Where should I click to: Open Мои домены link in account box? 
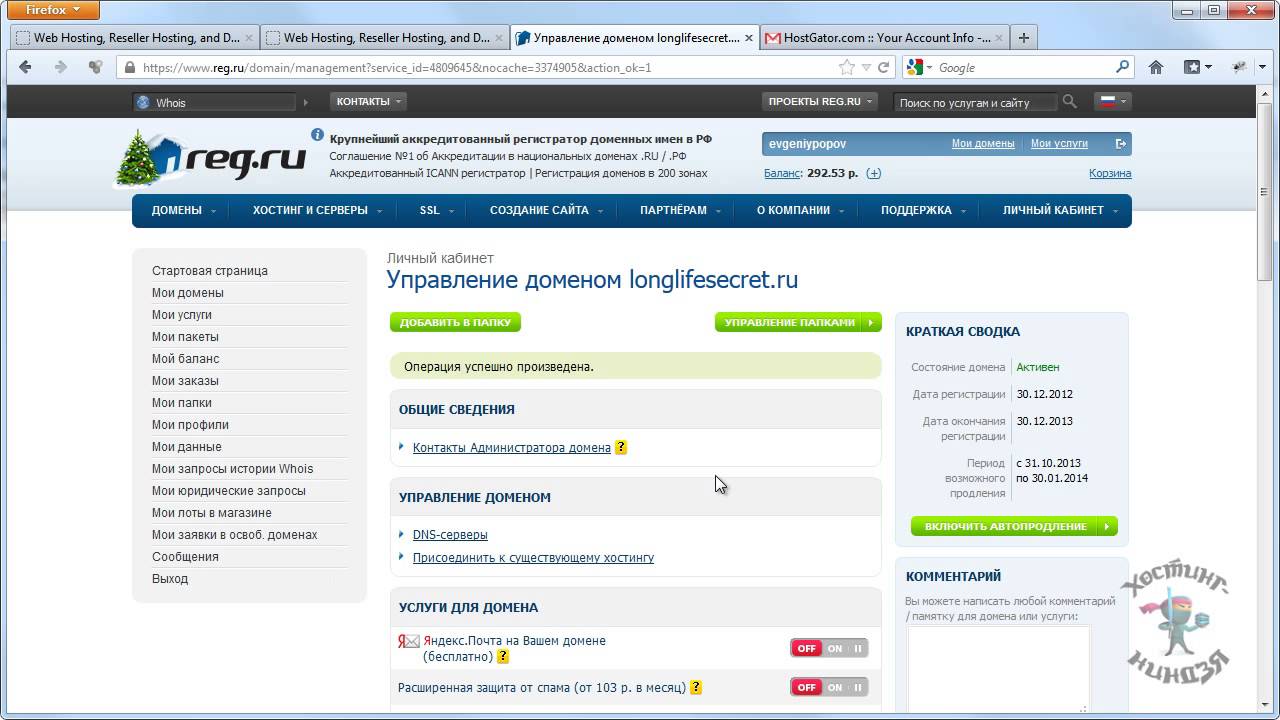tap(983, 144)
